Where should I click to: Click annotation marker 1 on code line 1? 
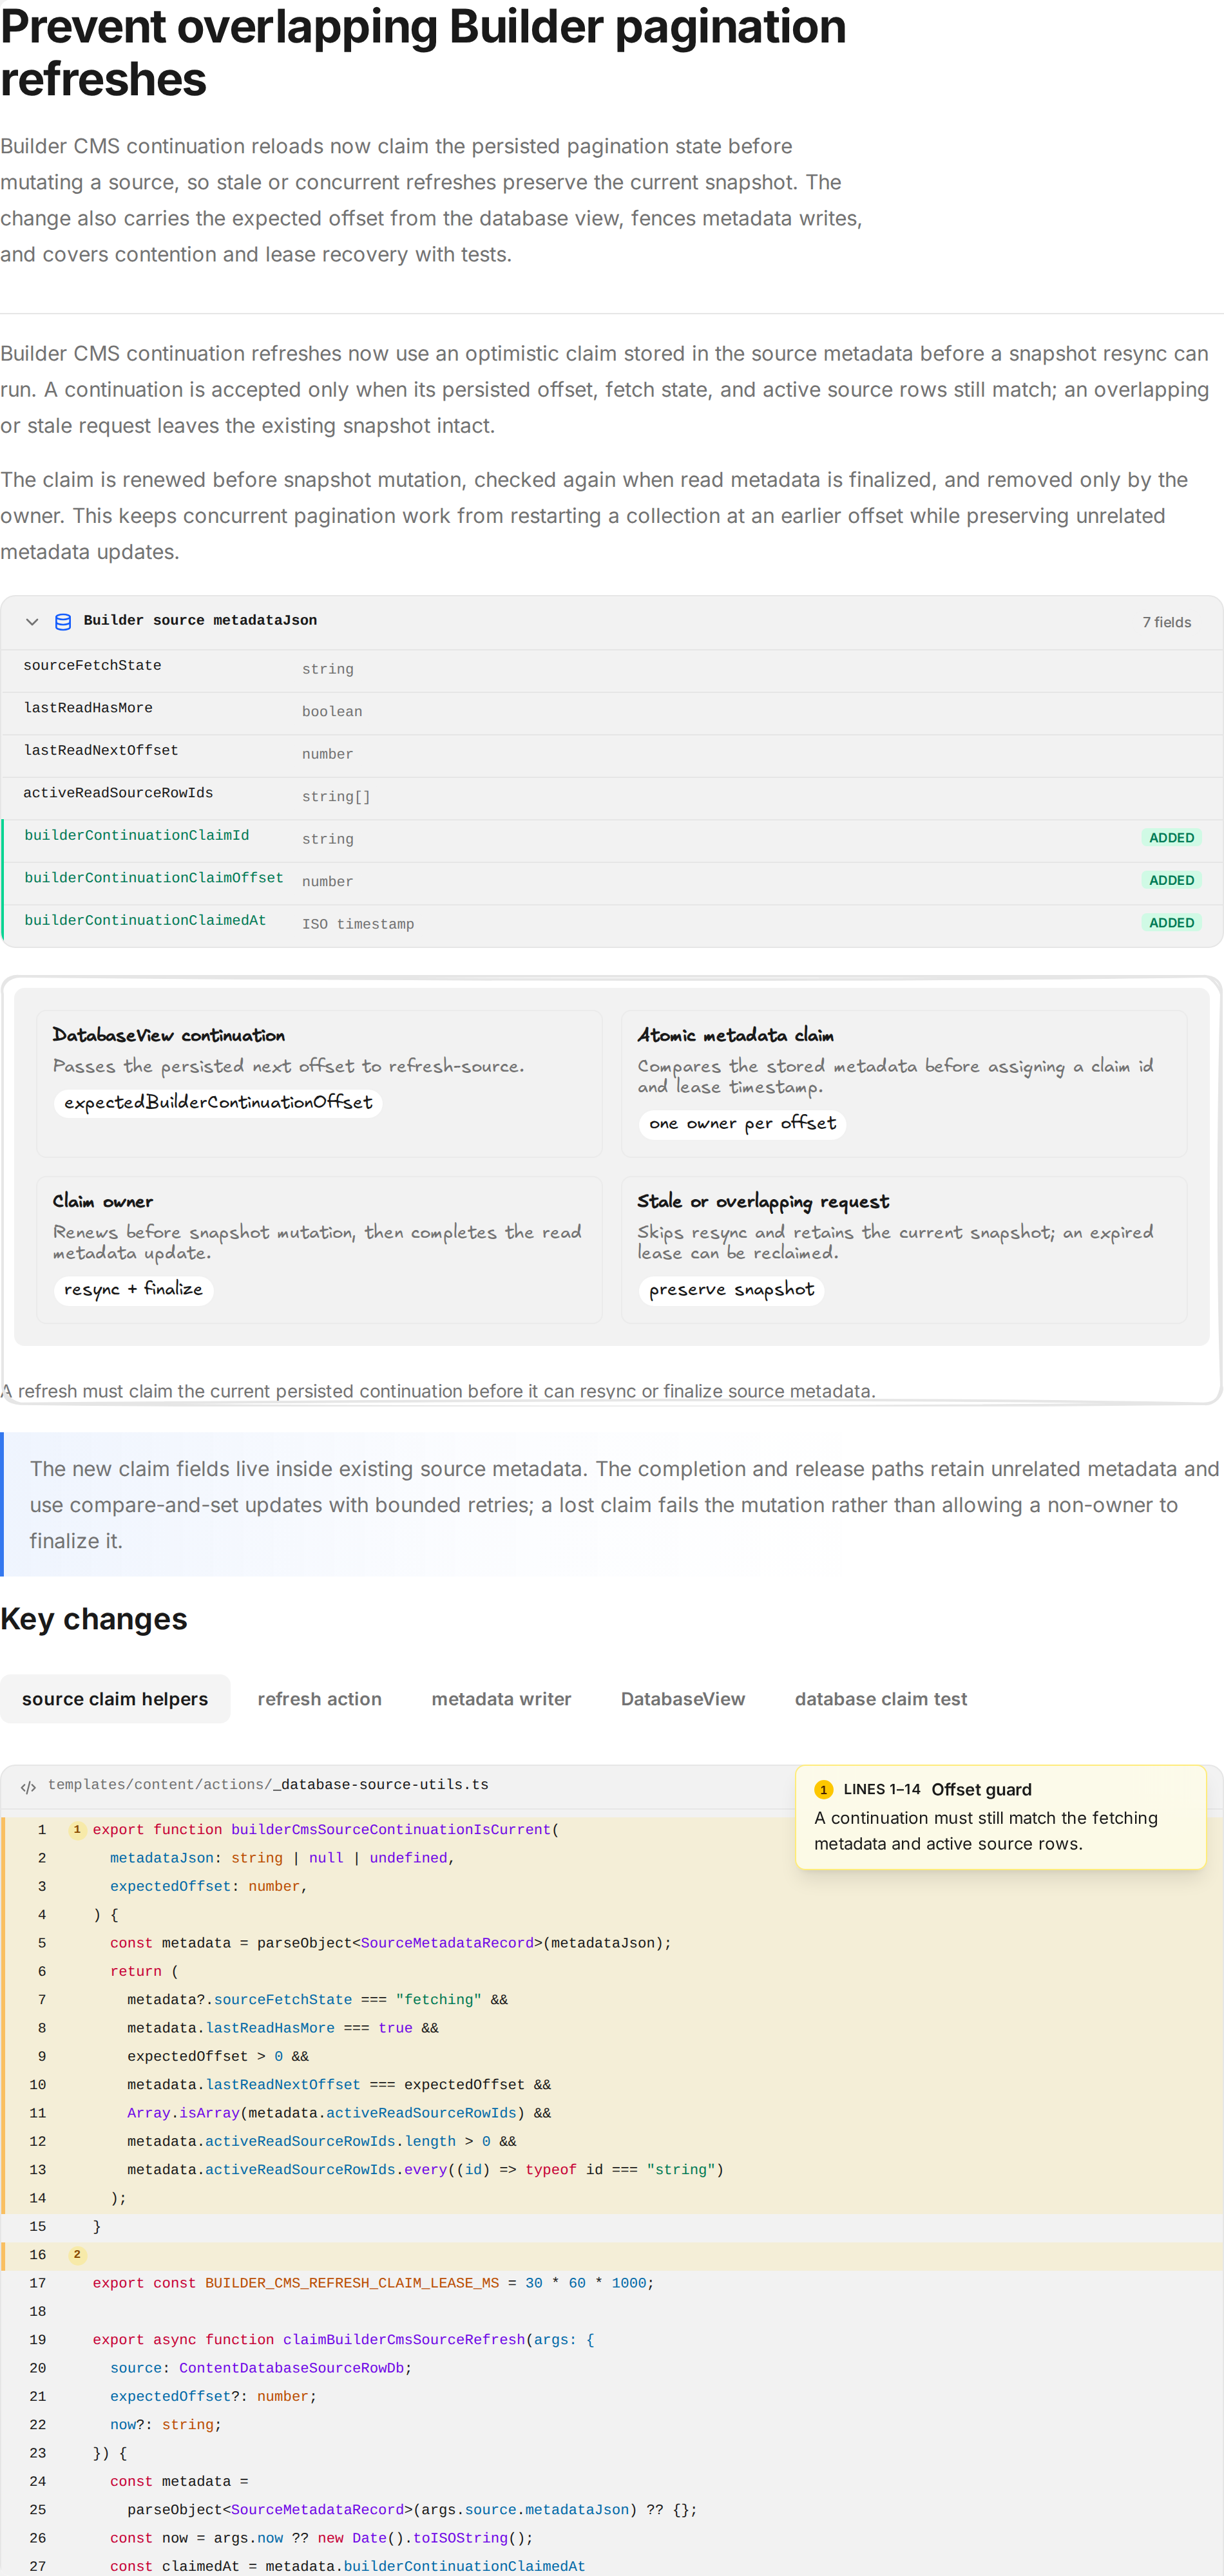pos(77,1829)
